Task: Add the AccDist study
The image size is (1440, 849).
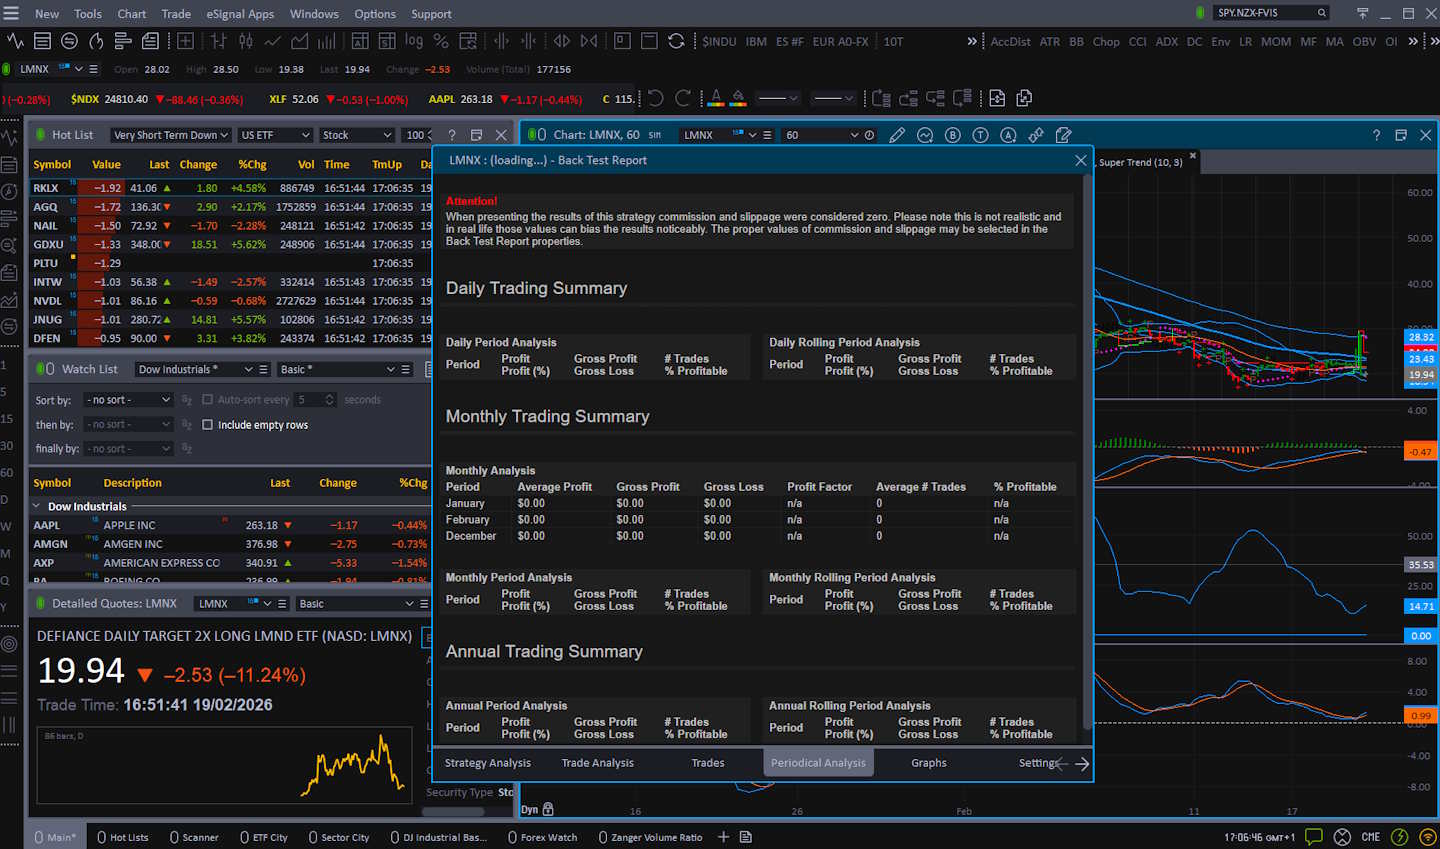Action: click(1010, 41)
